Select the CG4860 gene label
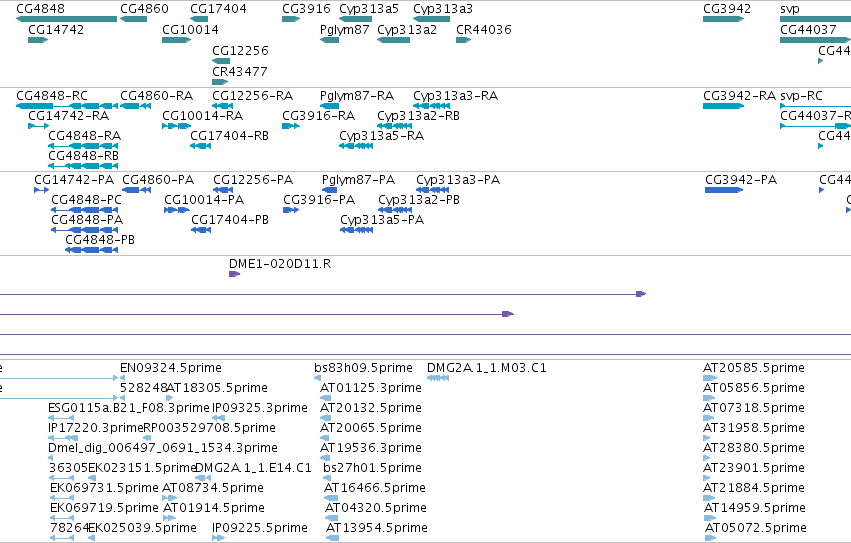Screen dimensions: 851x543 click(144, 9)
